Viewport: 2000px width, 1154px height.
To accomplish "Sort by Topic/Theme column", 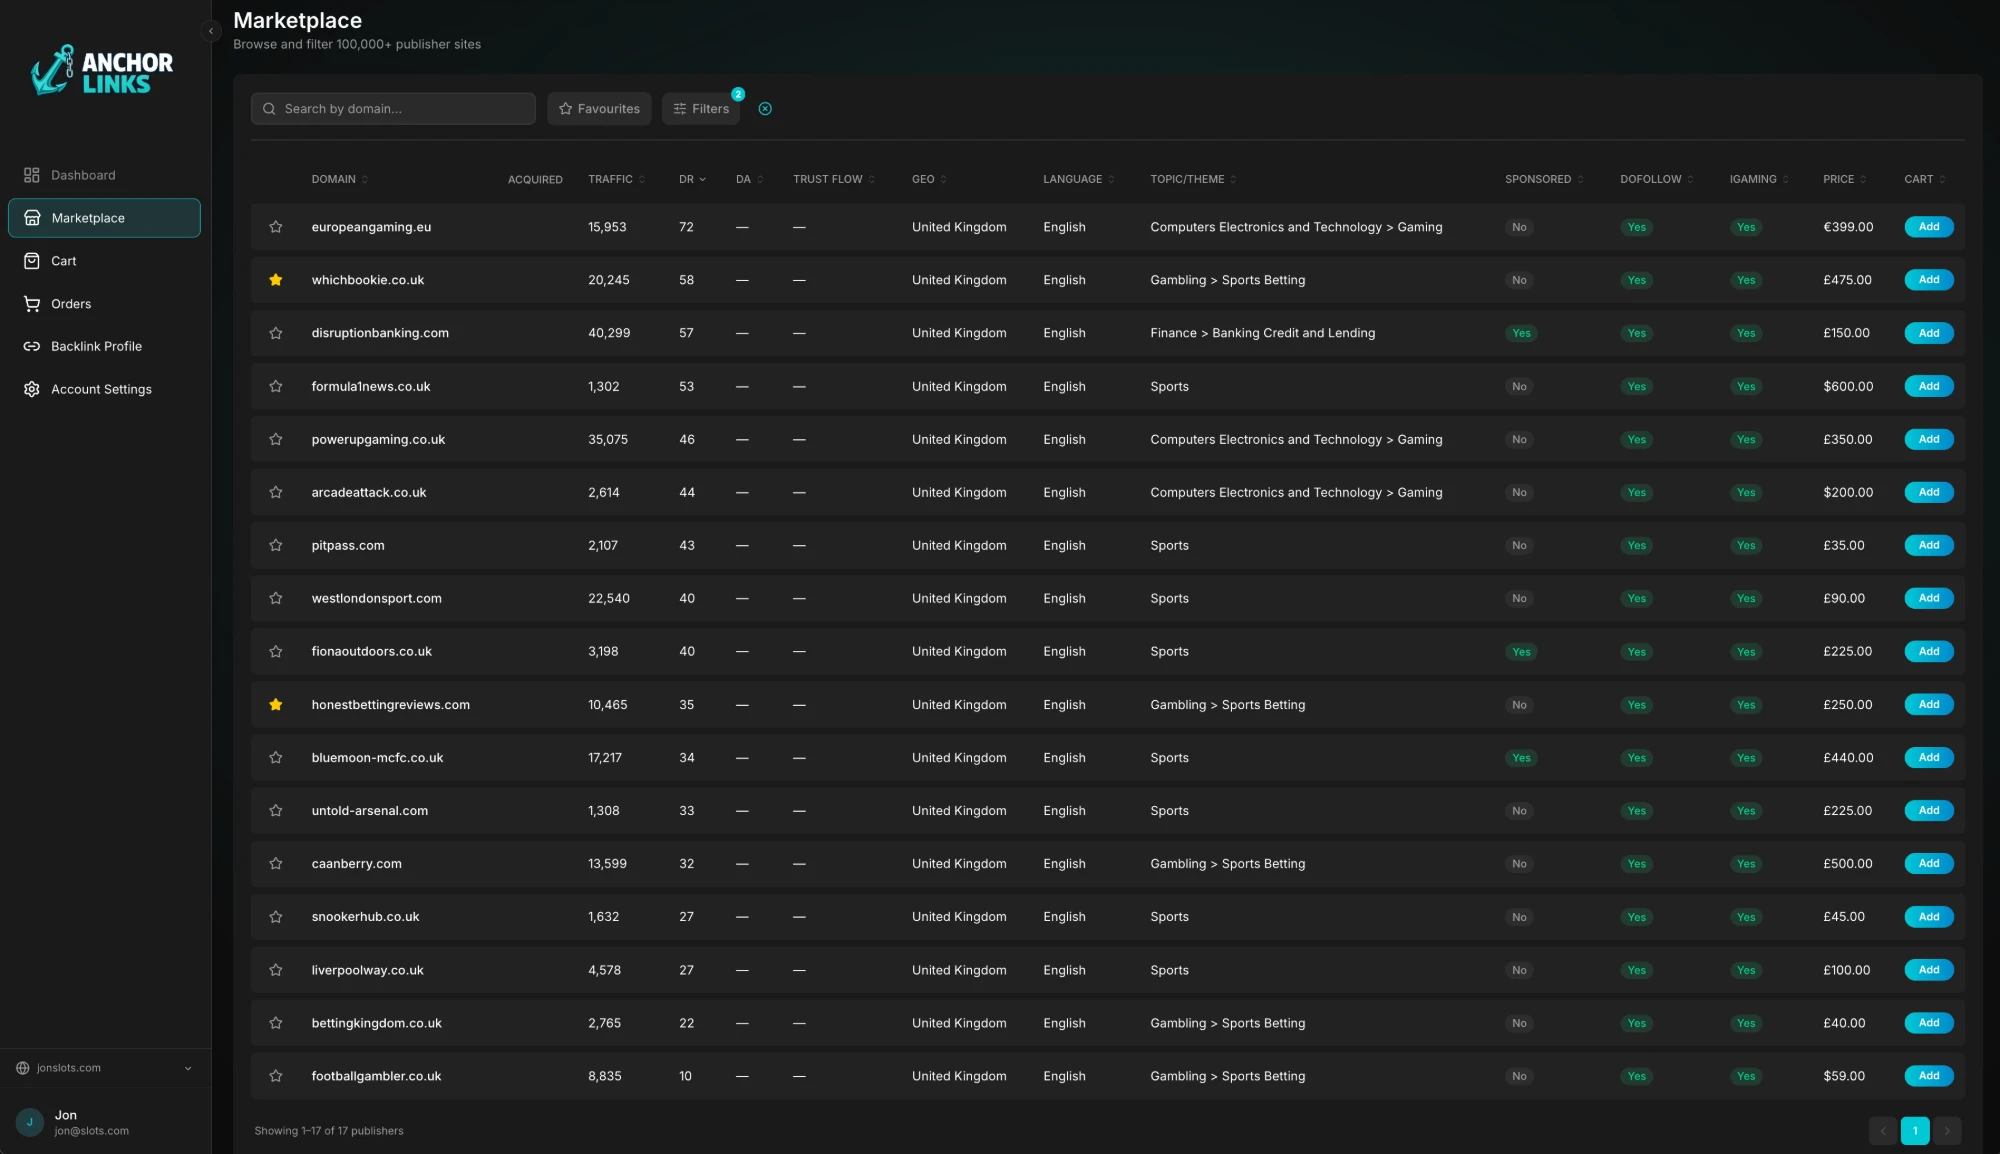I will (x=1193, y=180).
